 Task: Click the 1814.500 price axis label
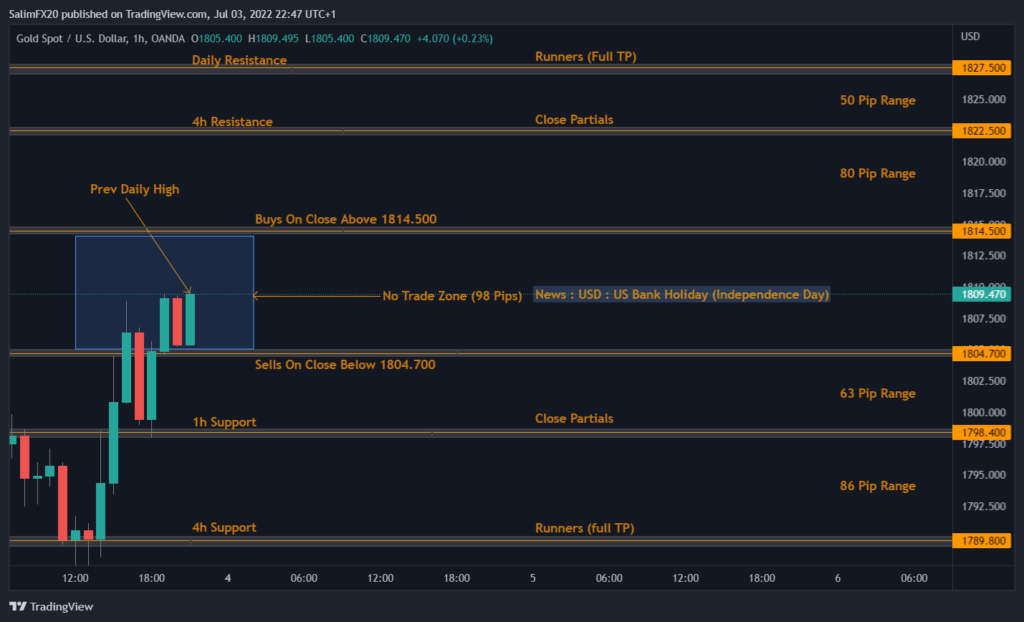point(984,231)
